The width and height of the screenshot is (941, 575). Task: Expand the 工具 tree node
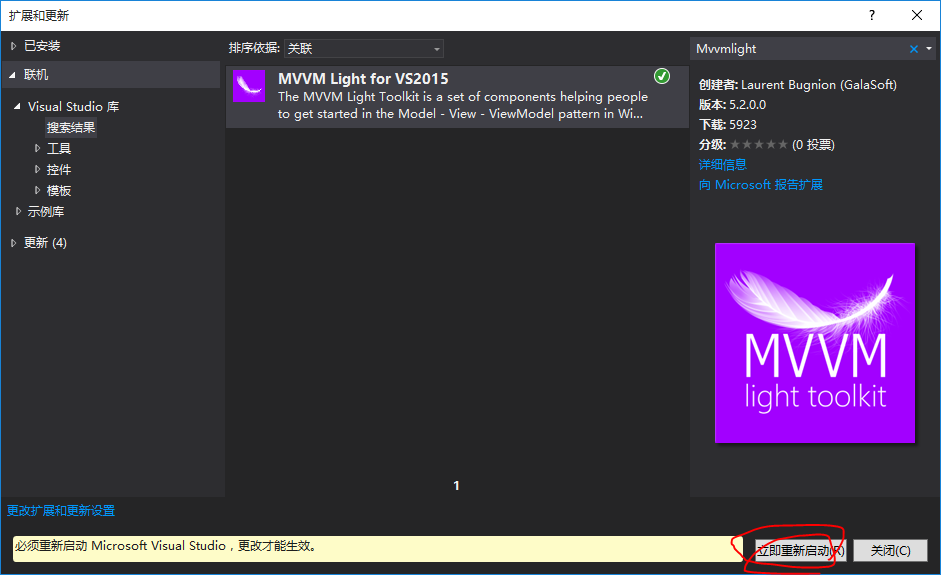click(x=37, y=148)
